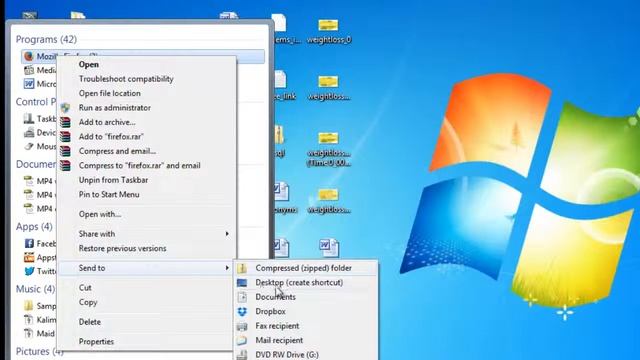The width and height of the screenshot is (640, 360).
Task: Click the Desktop shortcut icon in Send to
Action: click(242, 282)
